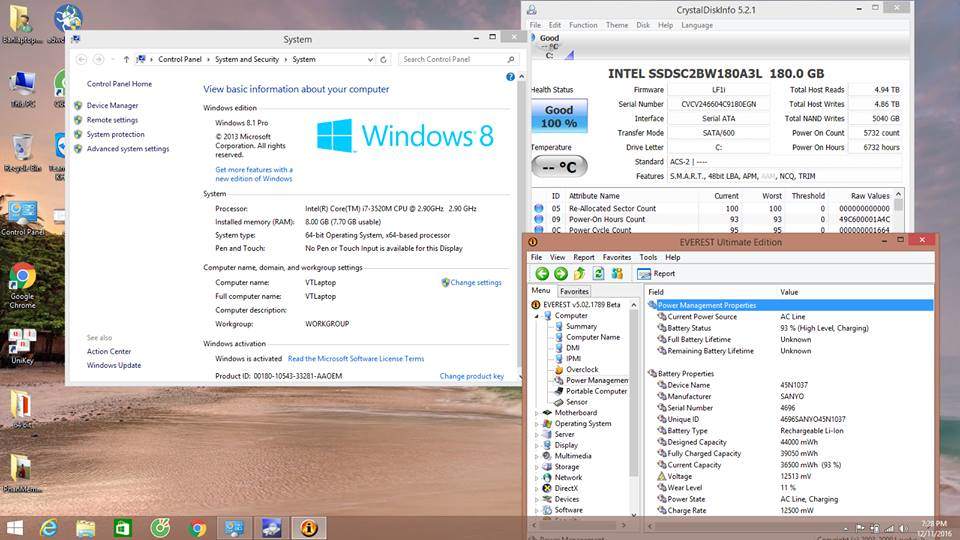Open Control Panel desktop shortcut

coord(23,218)
